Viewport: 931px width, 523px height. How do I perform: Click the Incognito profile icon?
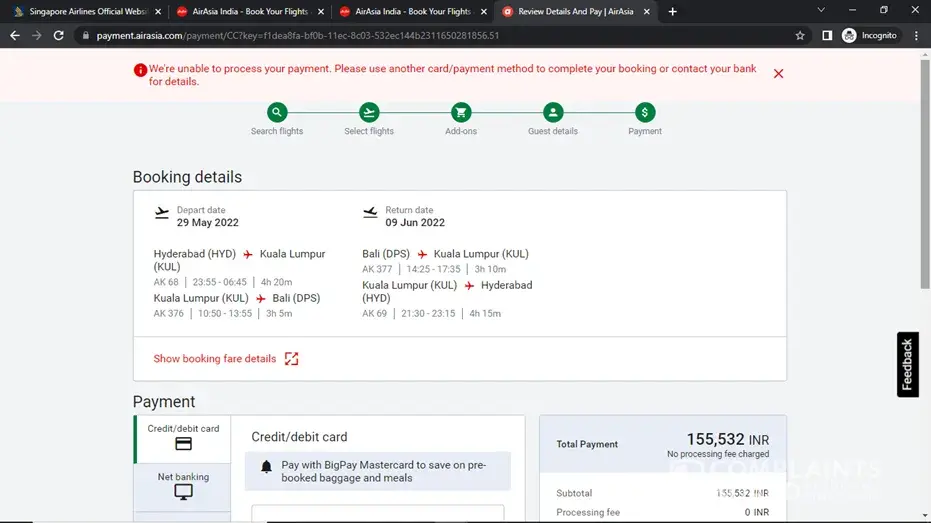tap(849, 36)
